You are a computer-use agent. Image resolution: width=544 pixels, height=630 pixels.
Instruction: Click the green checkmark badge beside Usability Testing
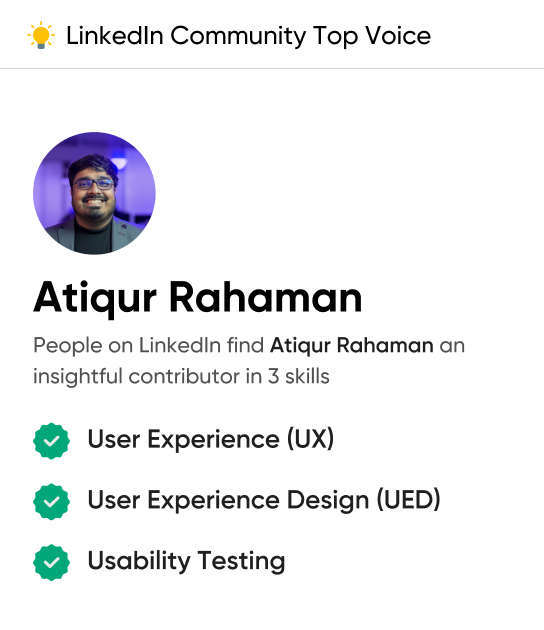[51, 562]
